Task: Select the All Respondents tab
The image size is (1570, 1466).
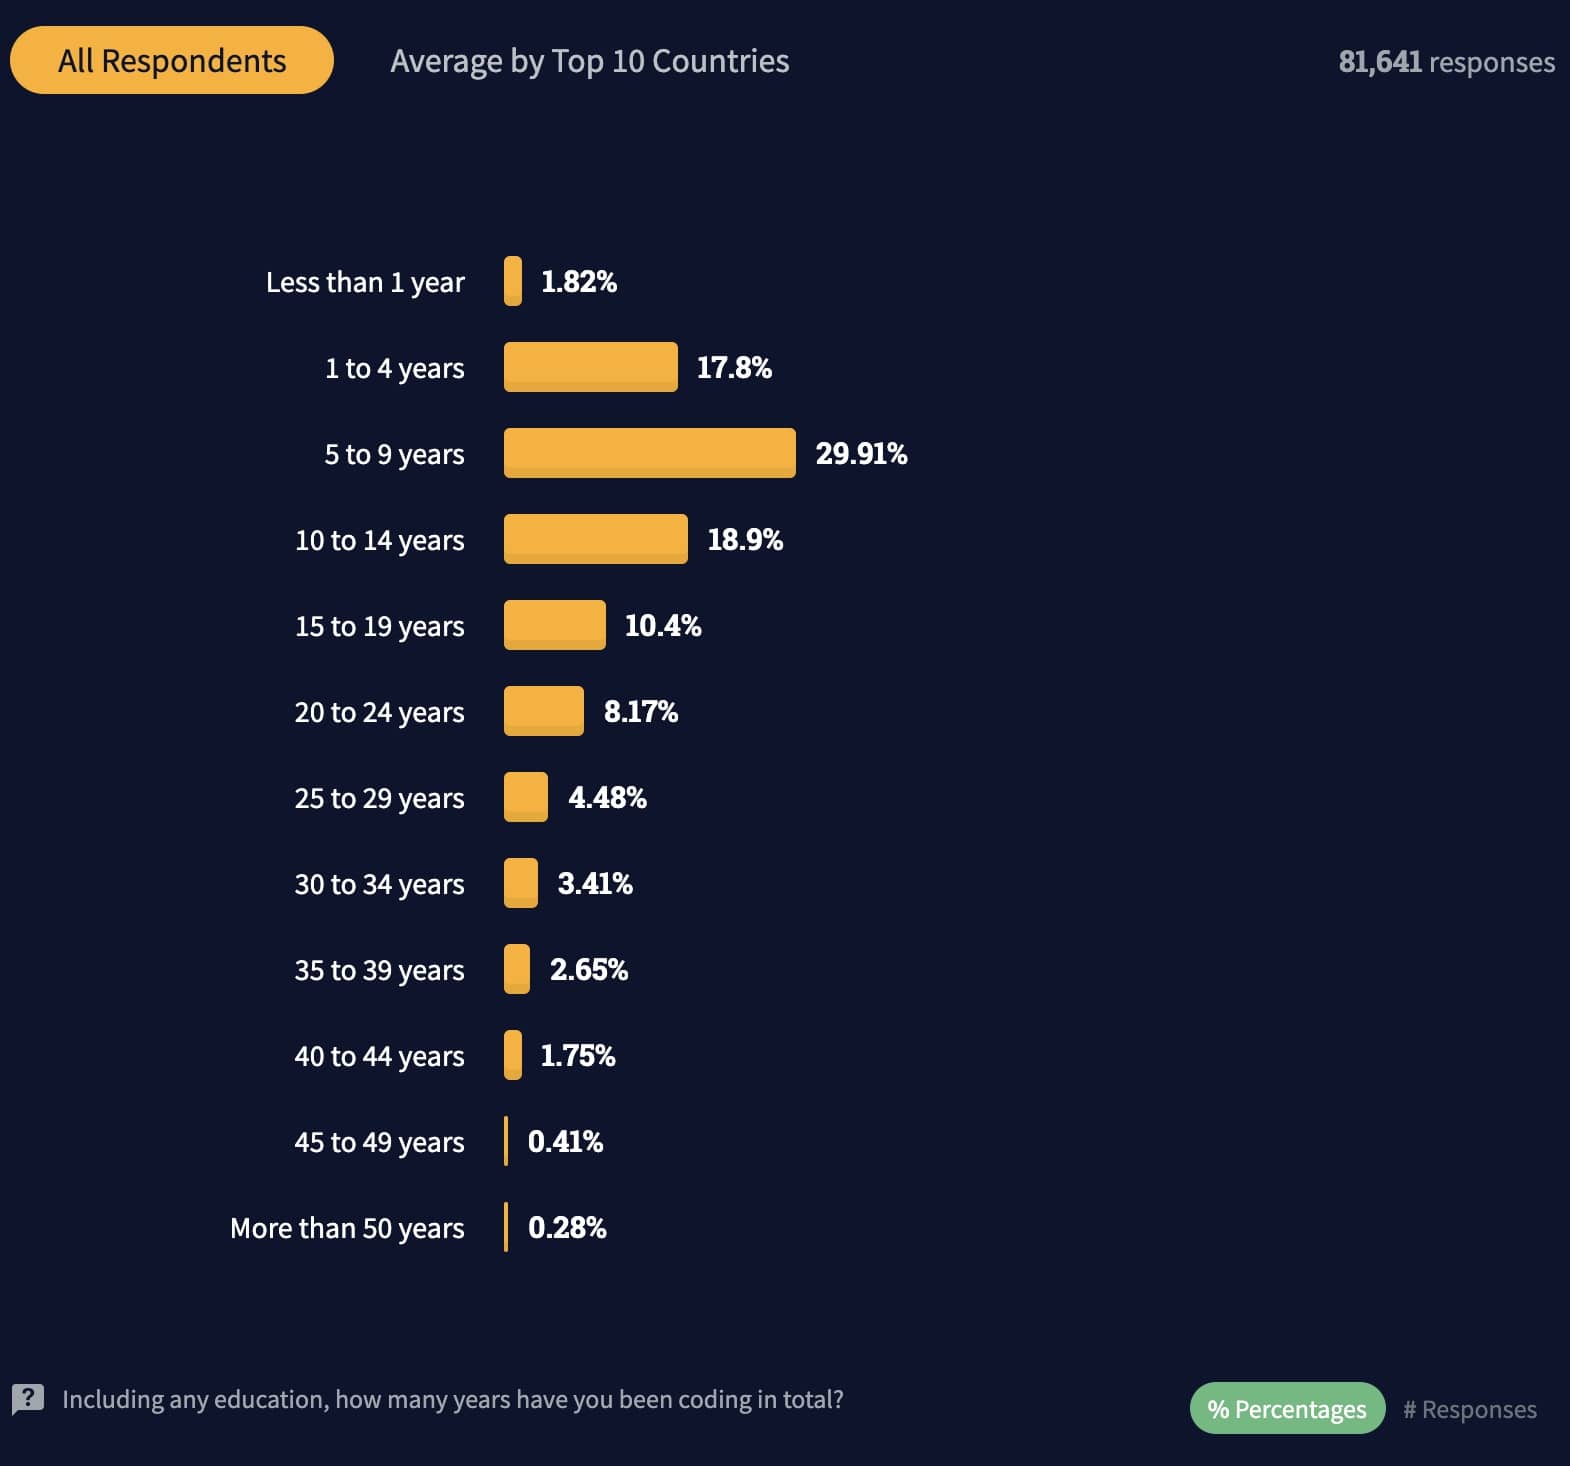Action: click(x=172, y=61)
